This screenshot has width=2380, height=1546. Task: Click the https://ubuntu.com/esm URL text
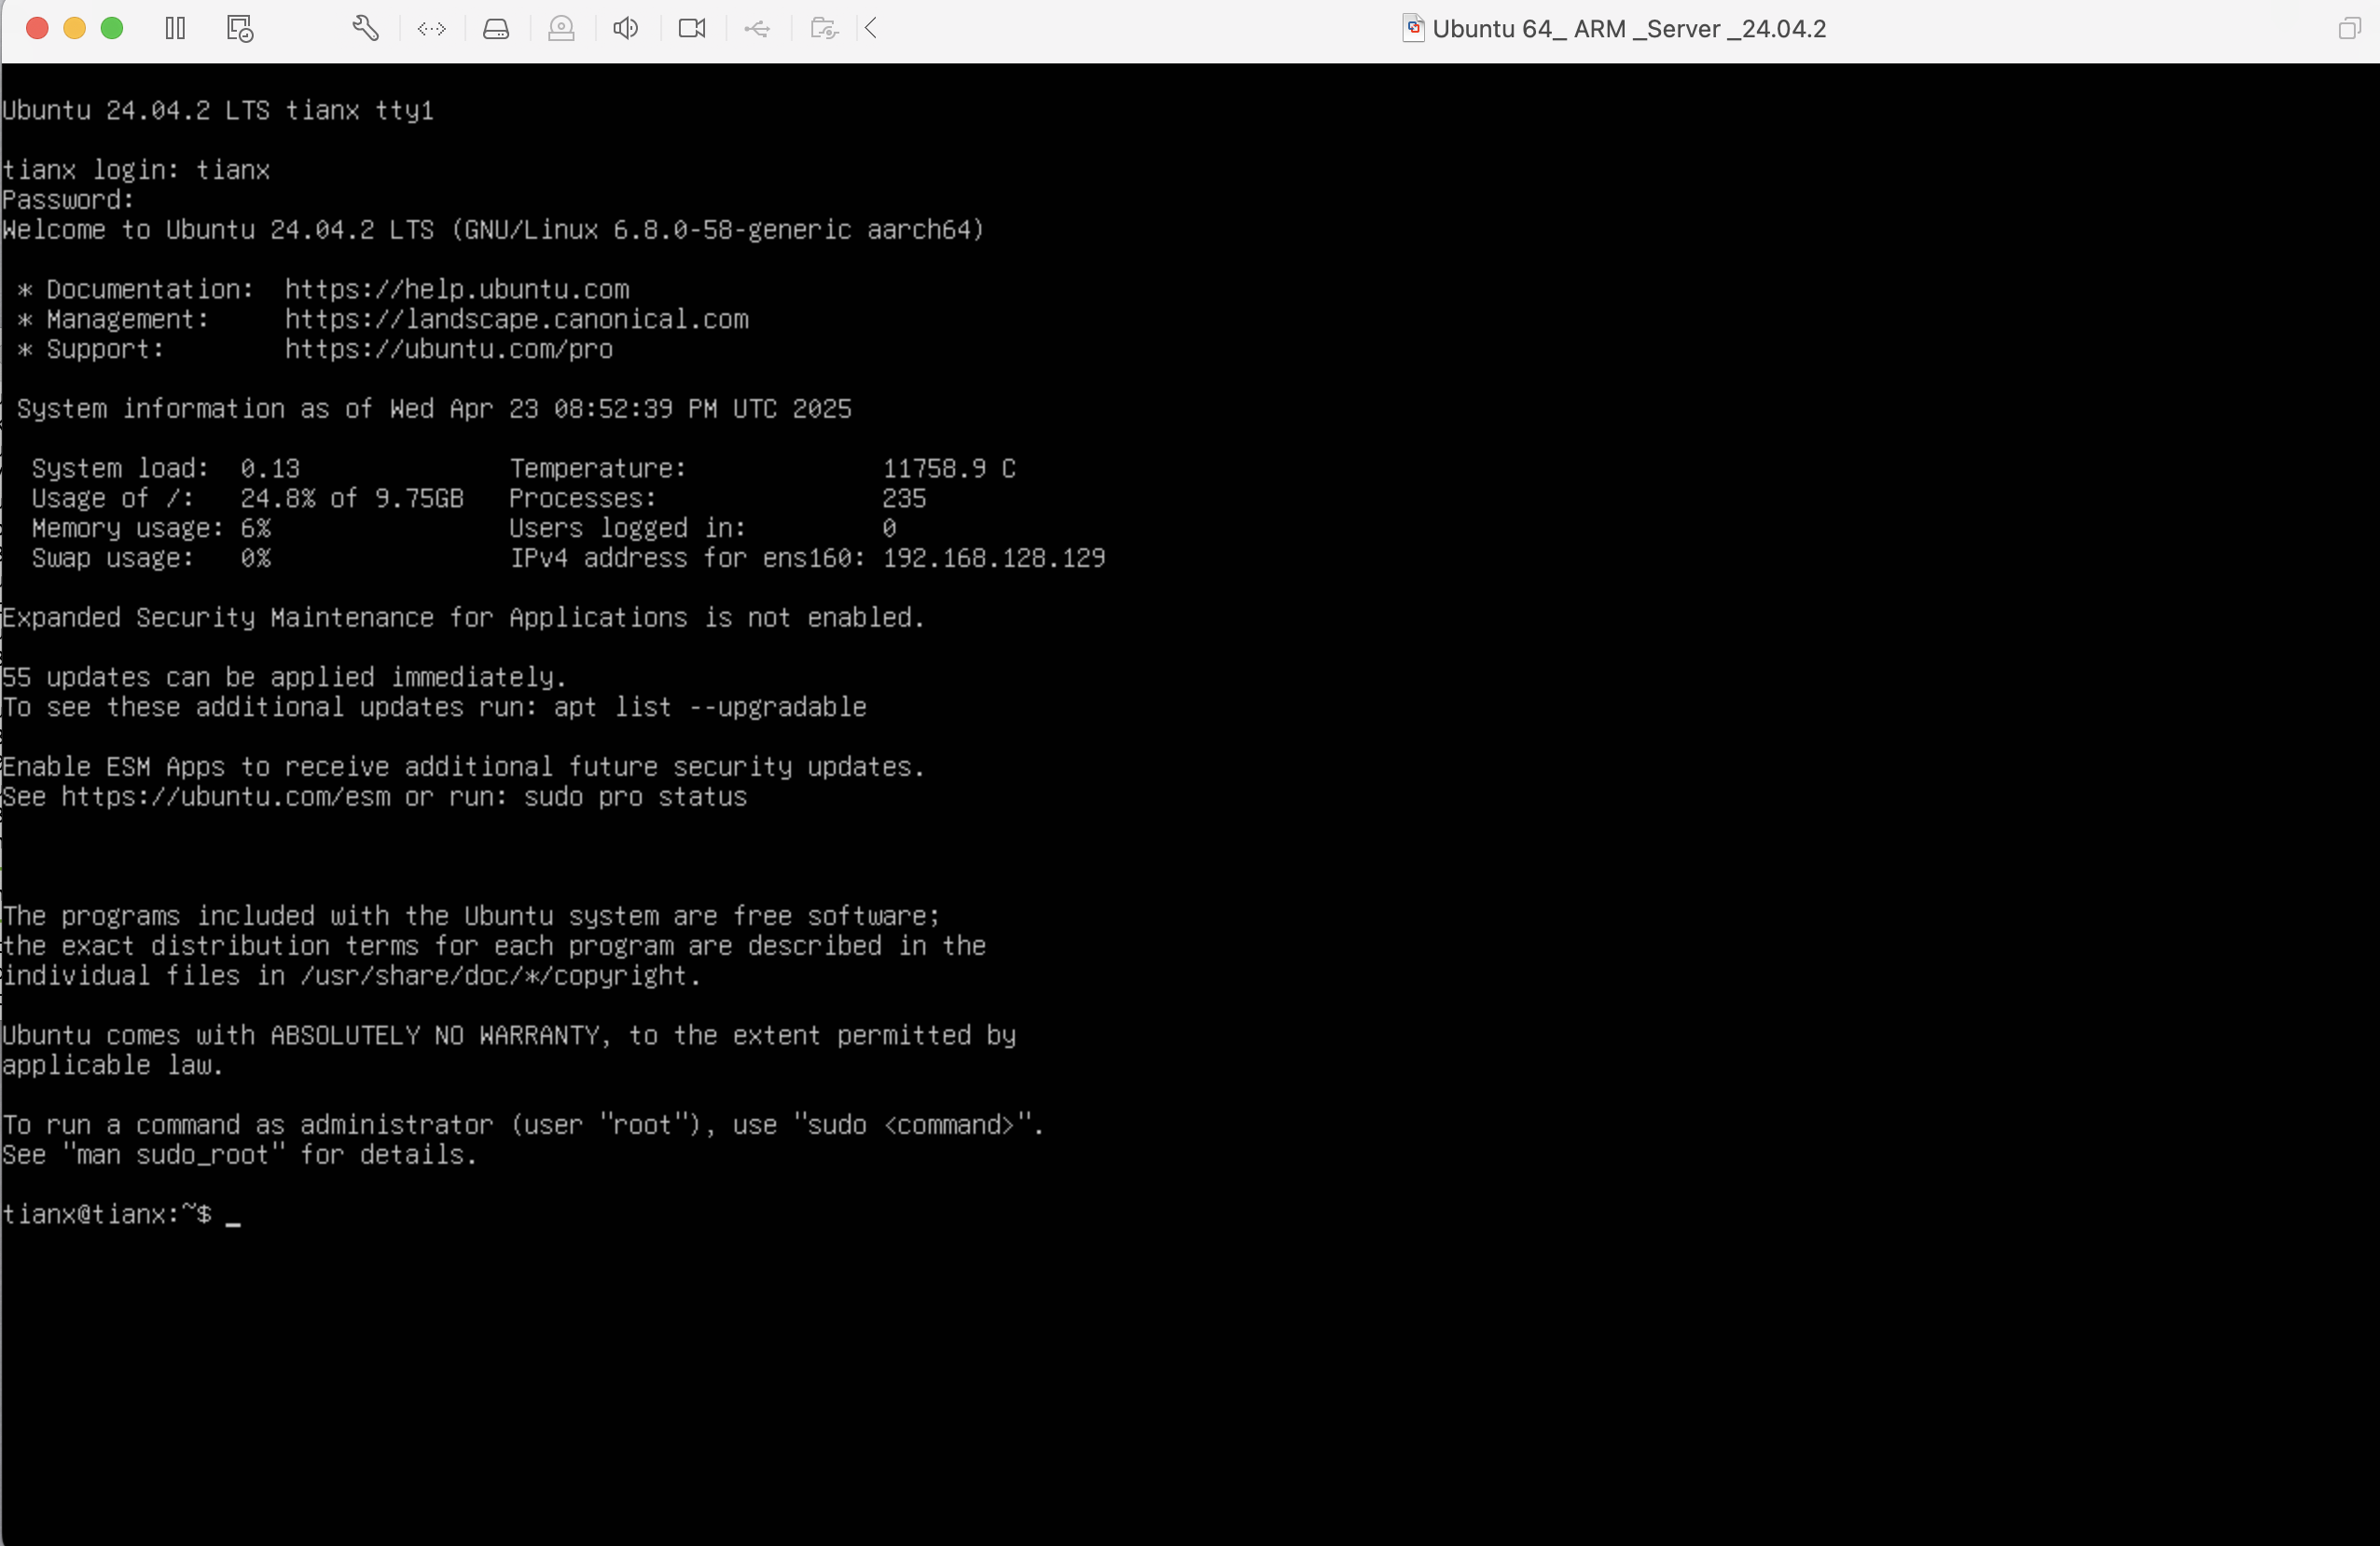[x=226, y=797]
